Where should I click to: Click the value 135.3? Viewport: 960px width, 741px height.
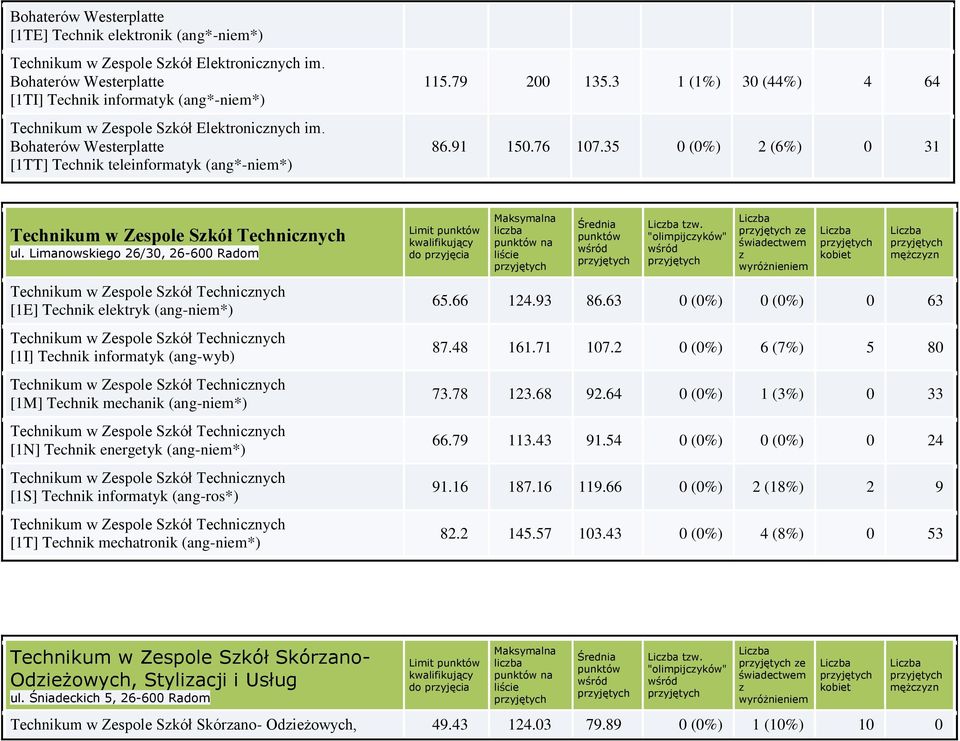(602, 81)
